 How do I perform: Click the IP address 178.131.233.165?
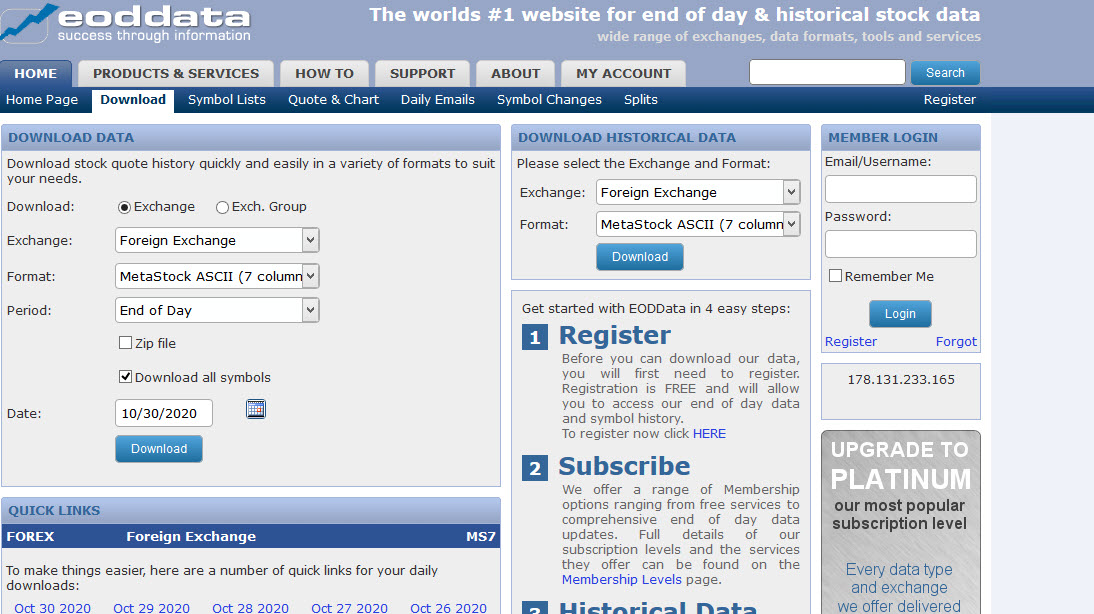[901, 380]
